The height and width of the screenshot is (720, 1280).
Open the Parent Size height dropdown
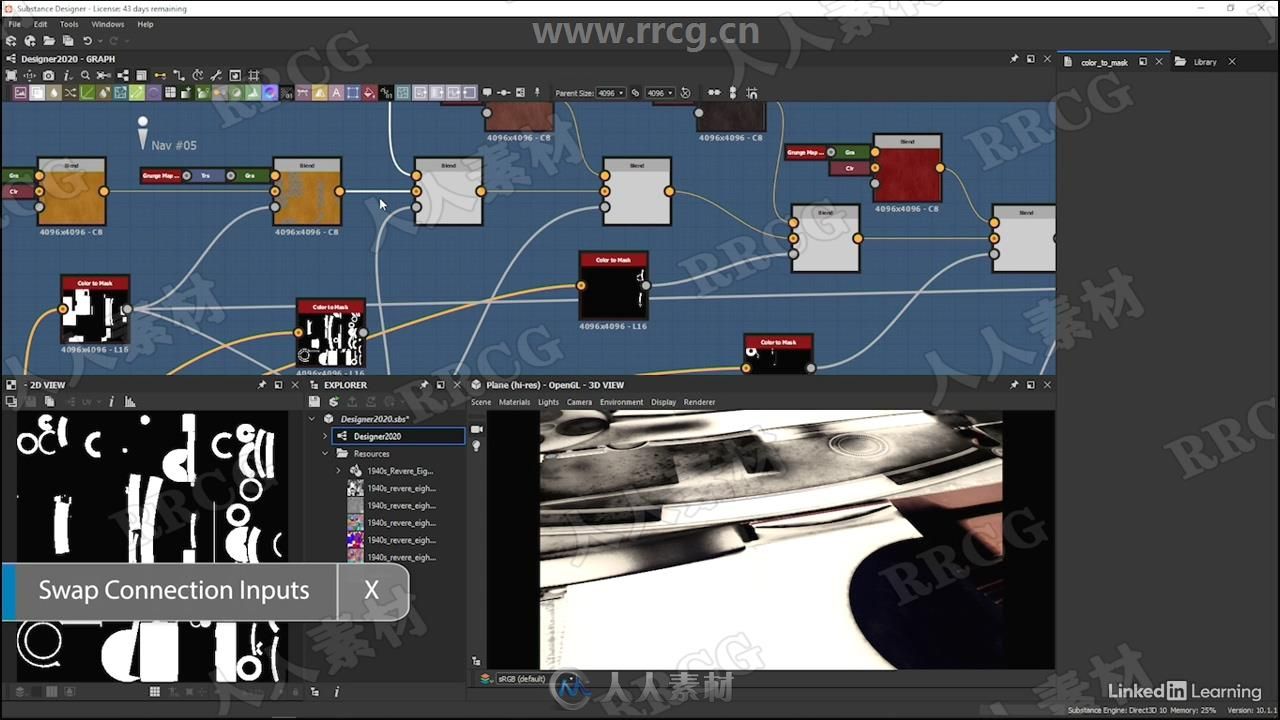pyautogui.click(x=660, y=93)
